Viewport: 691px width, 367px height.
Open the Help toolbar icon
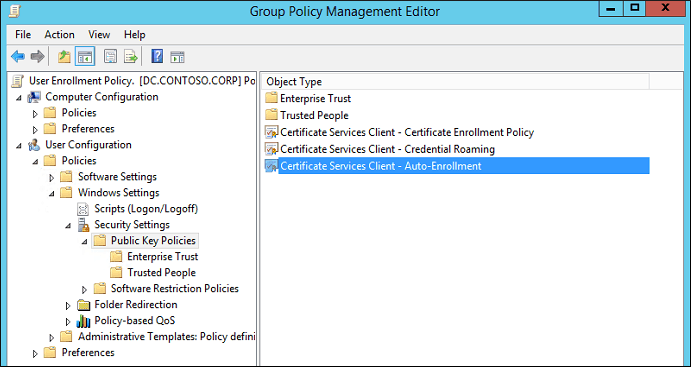pyautogui.click(x=157, y=56)
